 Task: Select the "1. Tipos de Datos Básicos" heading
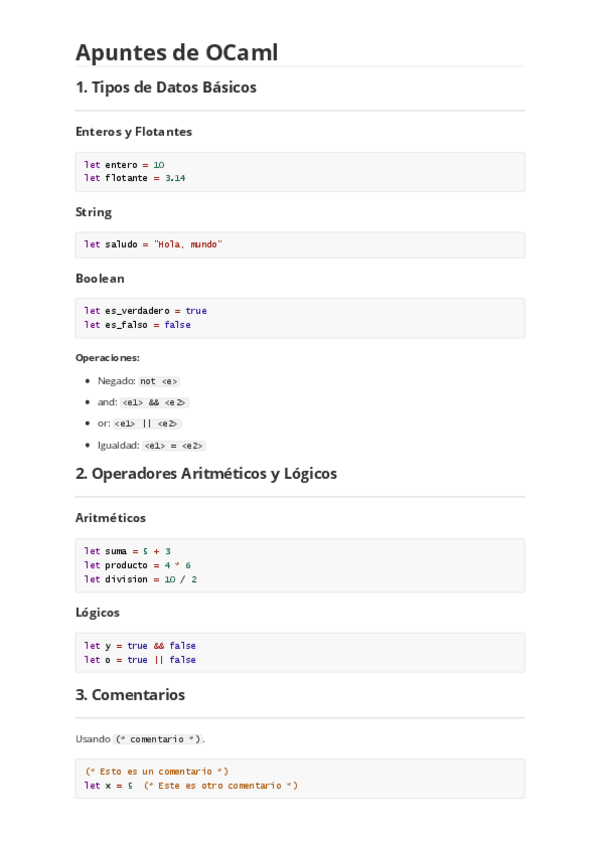[166, 88]
